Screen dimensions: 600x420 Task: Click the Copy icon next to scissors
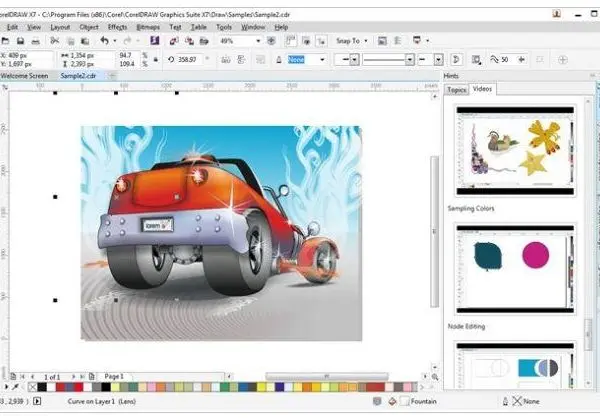coord(70,41)
